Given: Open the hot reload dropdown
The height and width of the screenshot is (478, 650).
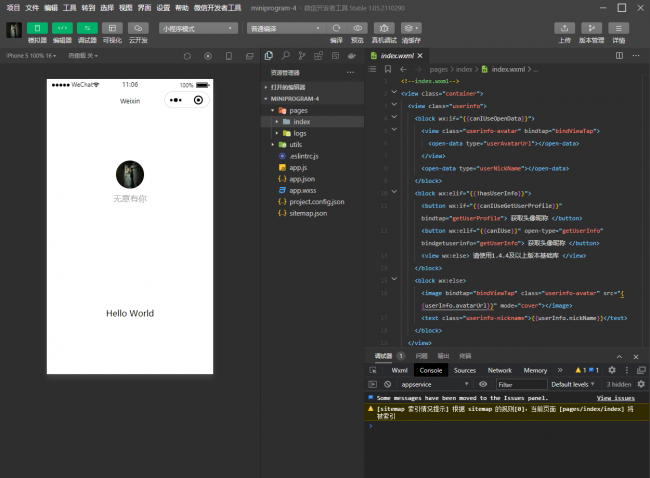Looking at the screenshot, I should pyautogui.click(x=83, y=56).
